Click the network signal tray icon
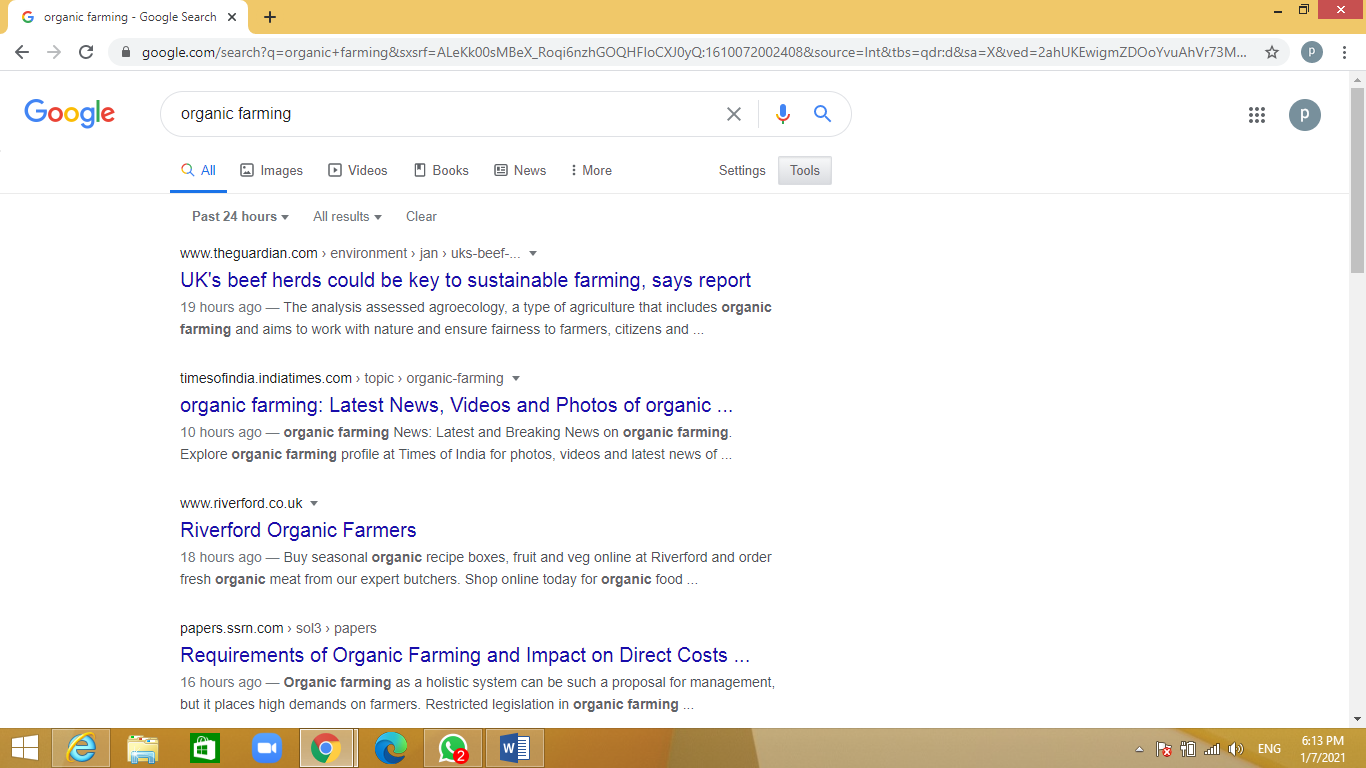This screenshot has height=768, width=1366. click(x=1211, y=749)
